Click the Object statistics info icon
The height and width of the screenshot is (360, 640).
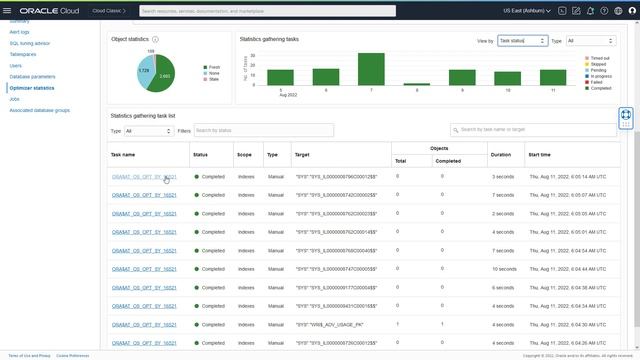(x=155, y=39)
